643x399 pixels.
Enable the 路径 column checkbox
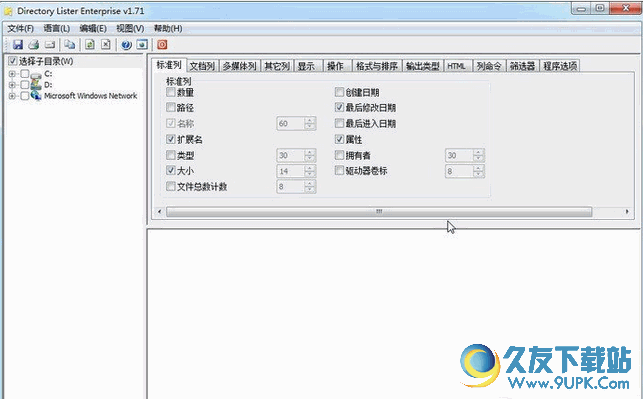[171, 107]
